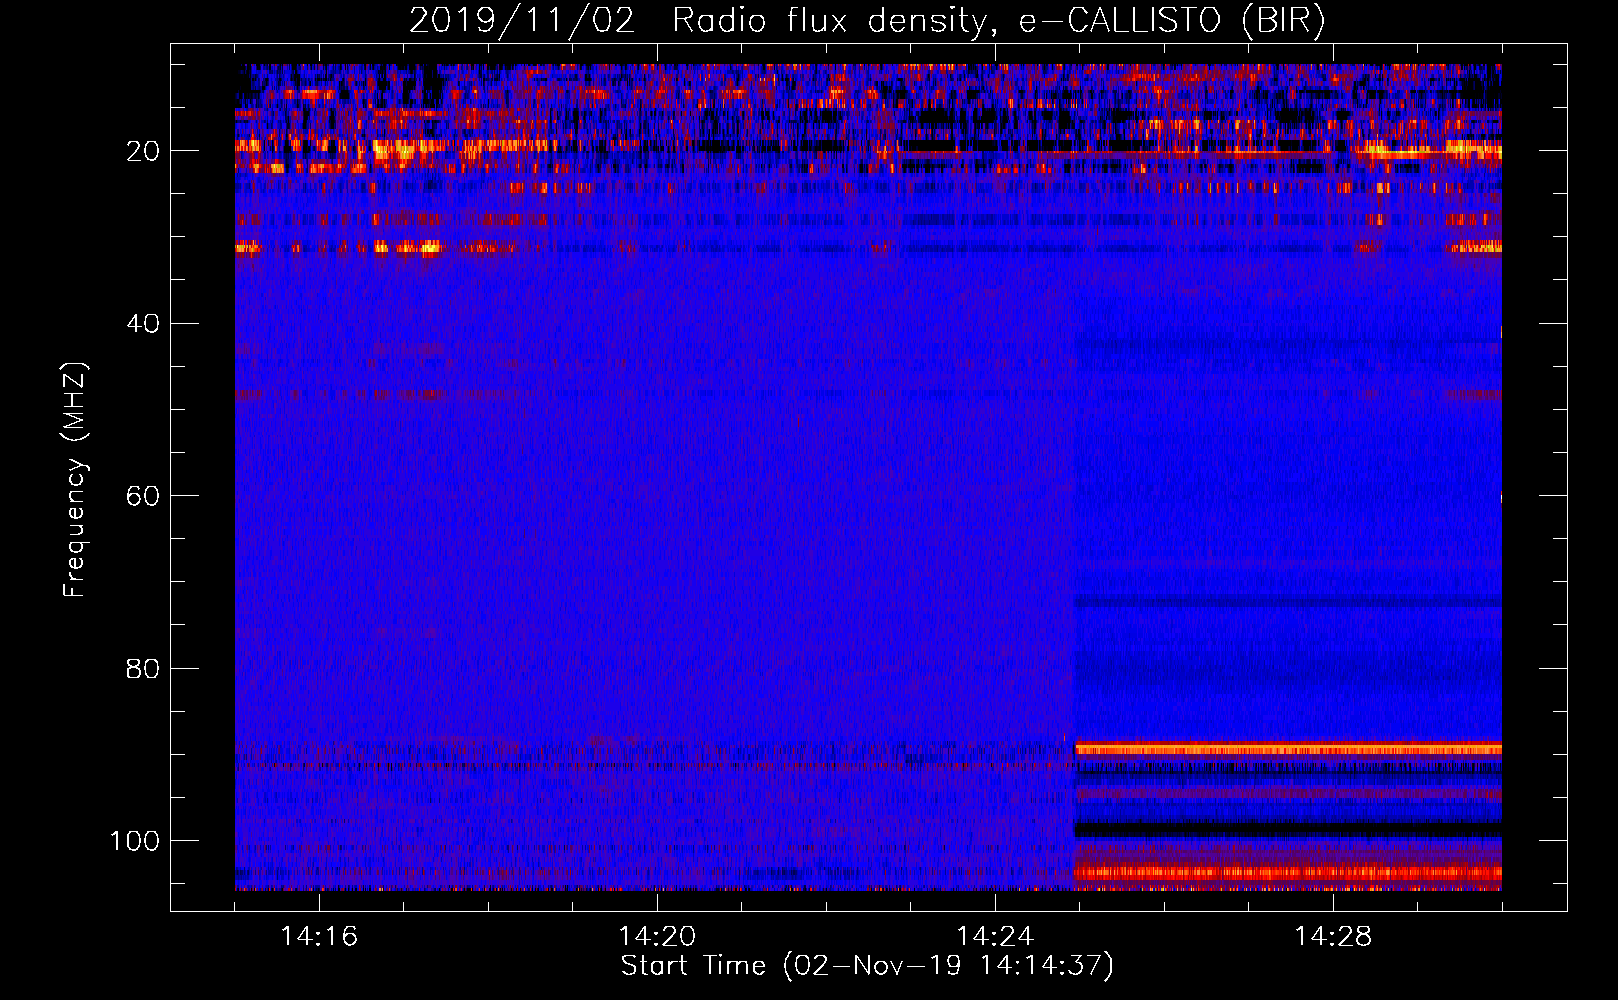Click the 100 frequency tick label

coord(135,840)
